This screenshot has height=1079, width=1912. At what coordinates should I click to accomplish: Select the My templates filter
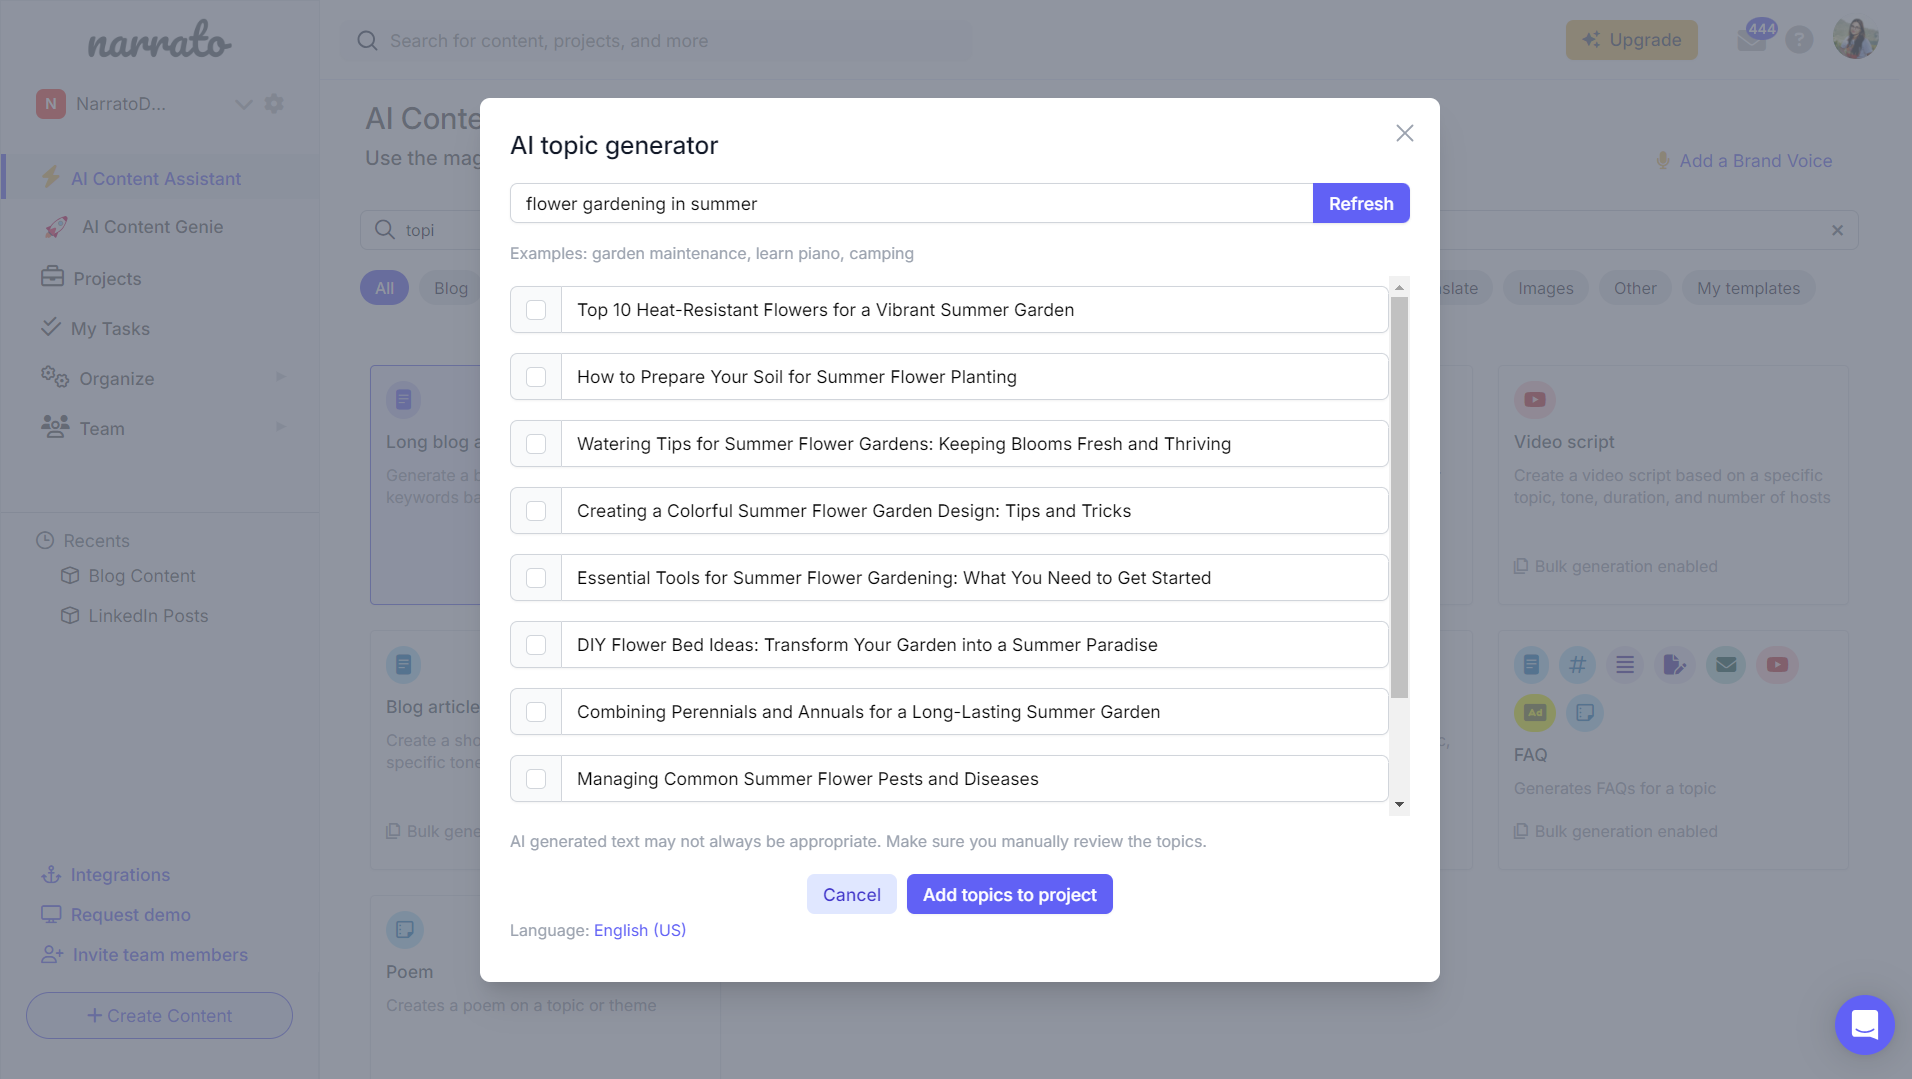point(1748,287)
